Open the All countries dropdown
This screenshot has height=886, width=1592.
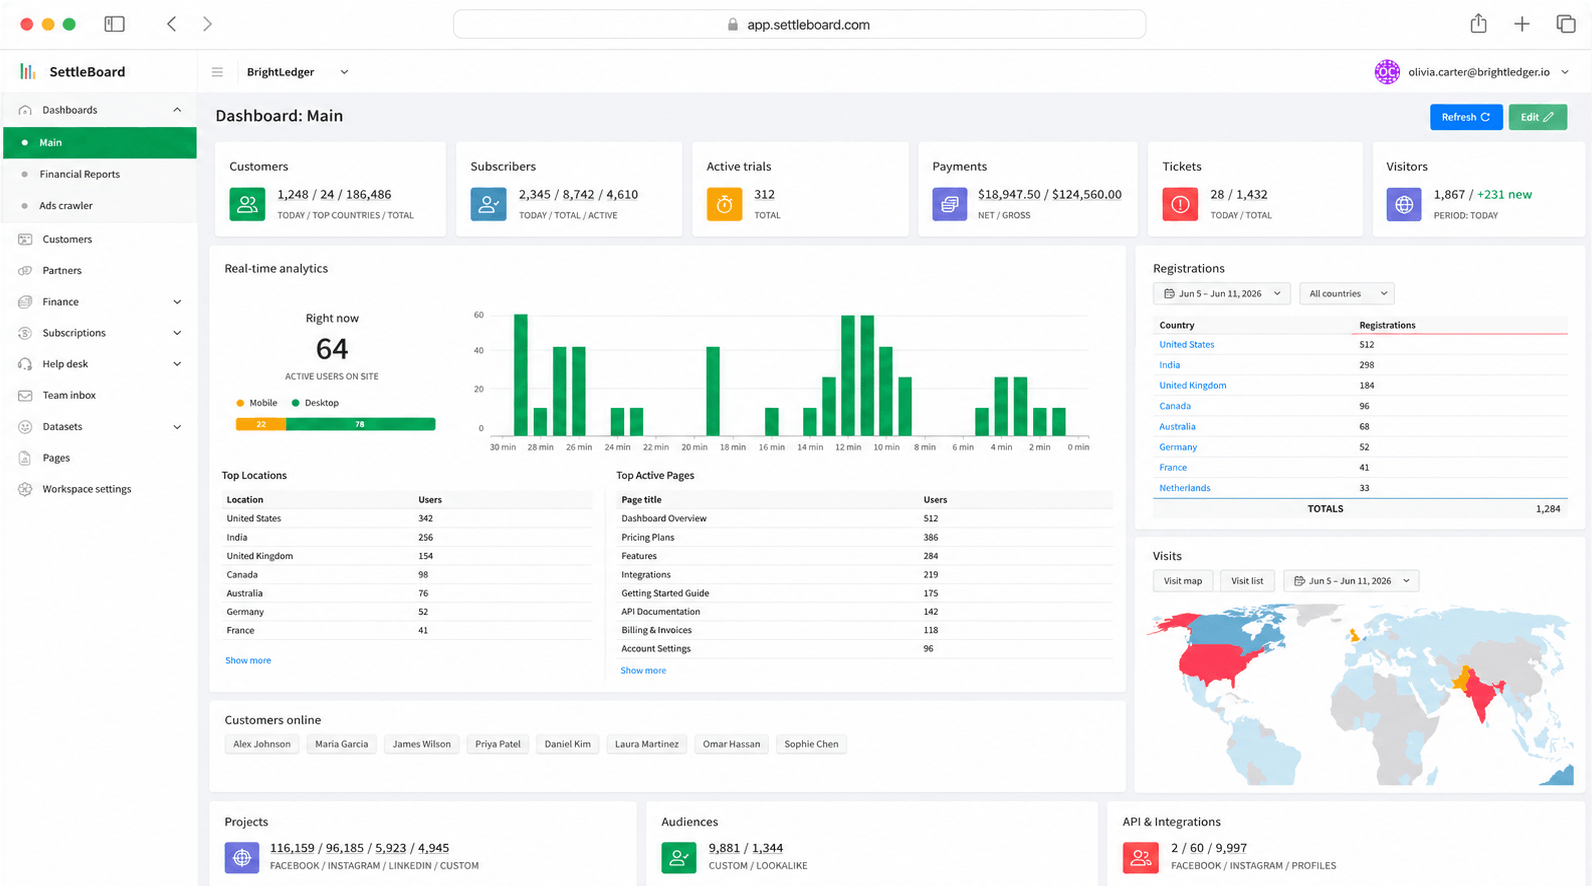click(x=1347, y=294)
